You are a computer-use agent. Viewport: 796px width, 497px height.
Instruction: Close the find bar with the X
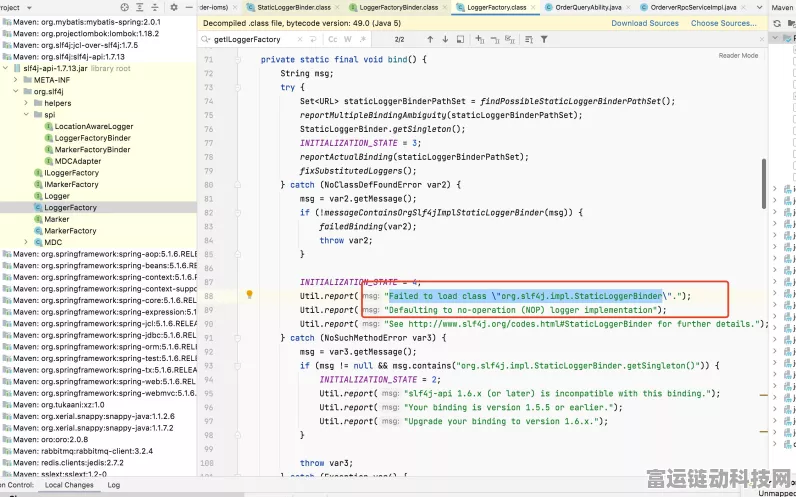761,40
